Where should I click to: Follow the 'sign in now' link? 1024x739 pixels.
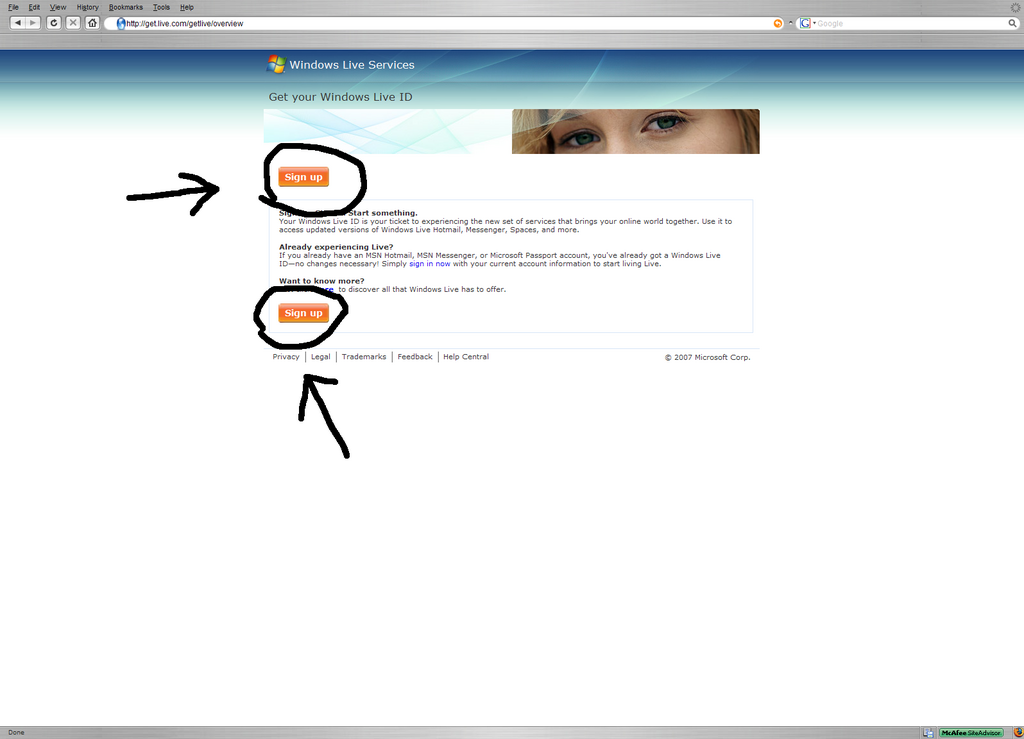(430, 264)
